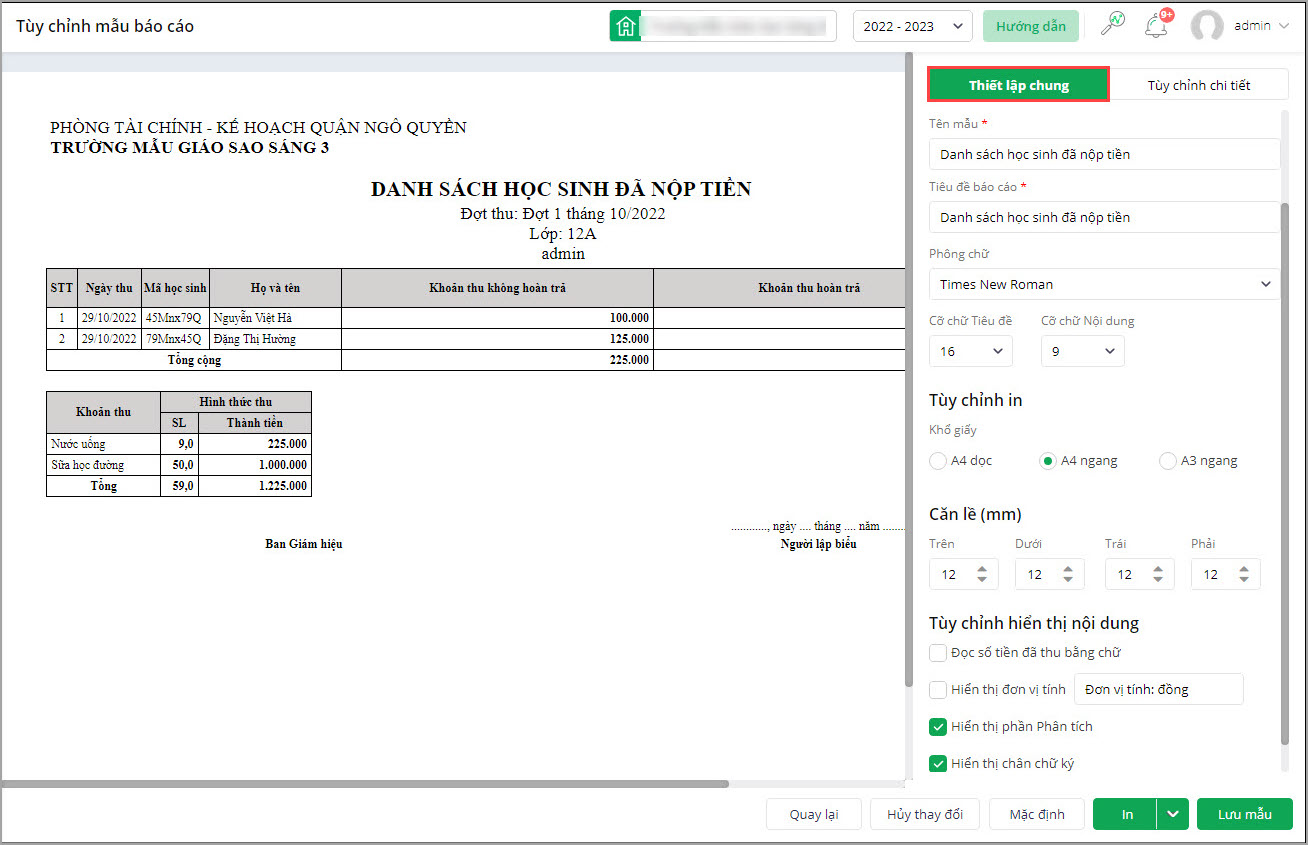Toggle Hiển thị phần Phân tích checkbox
The height and width of the screenshot is (845, 1308).
[938, 727]
